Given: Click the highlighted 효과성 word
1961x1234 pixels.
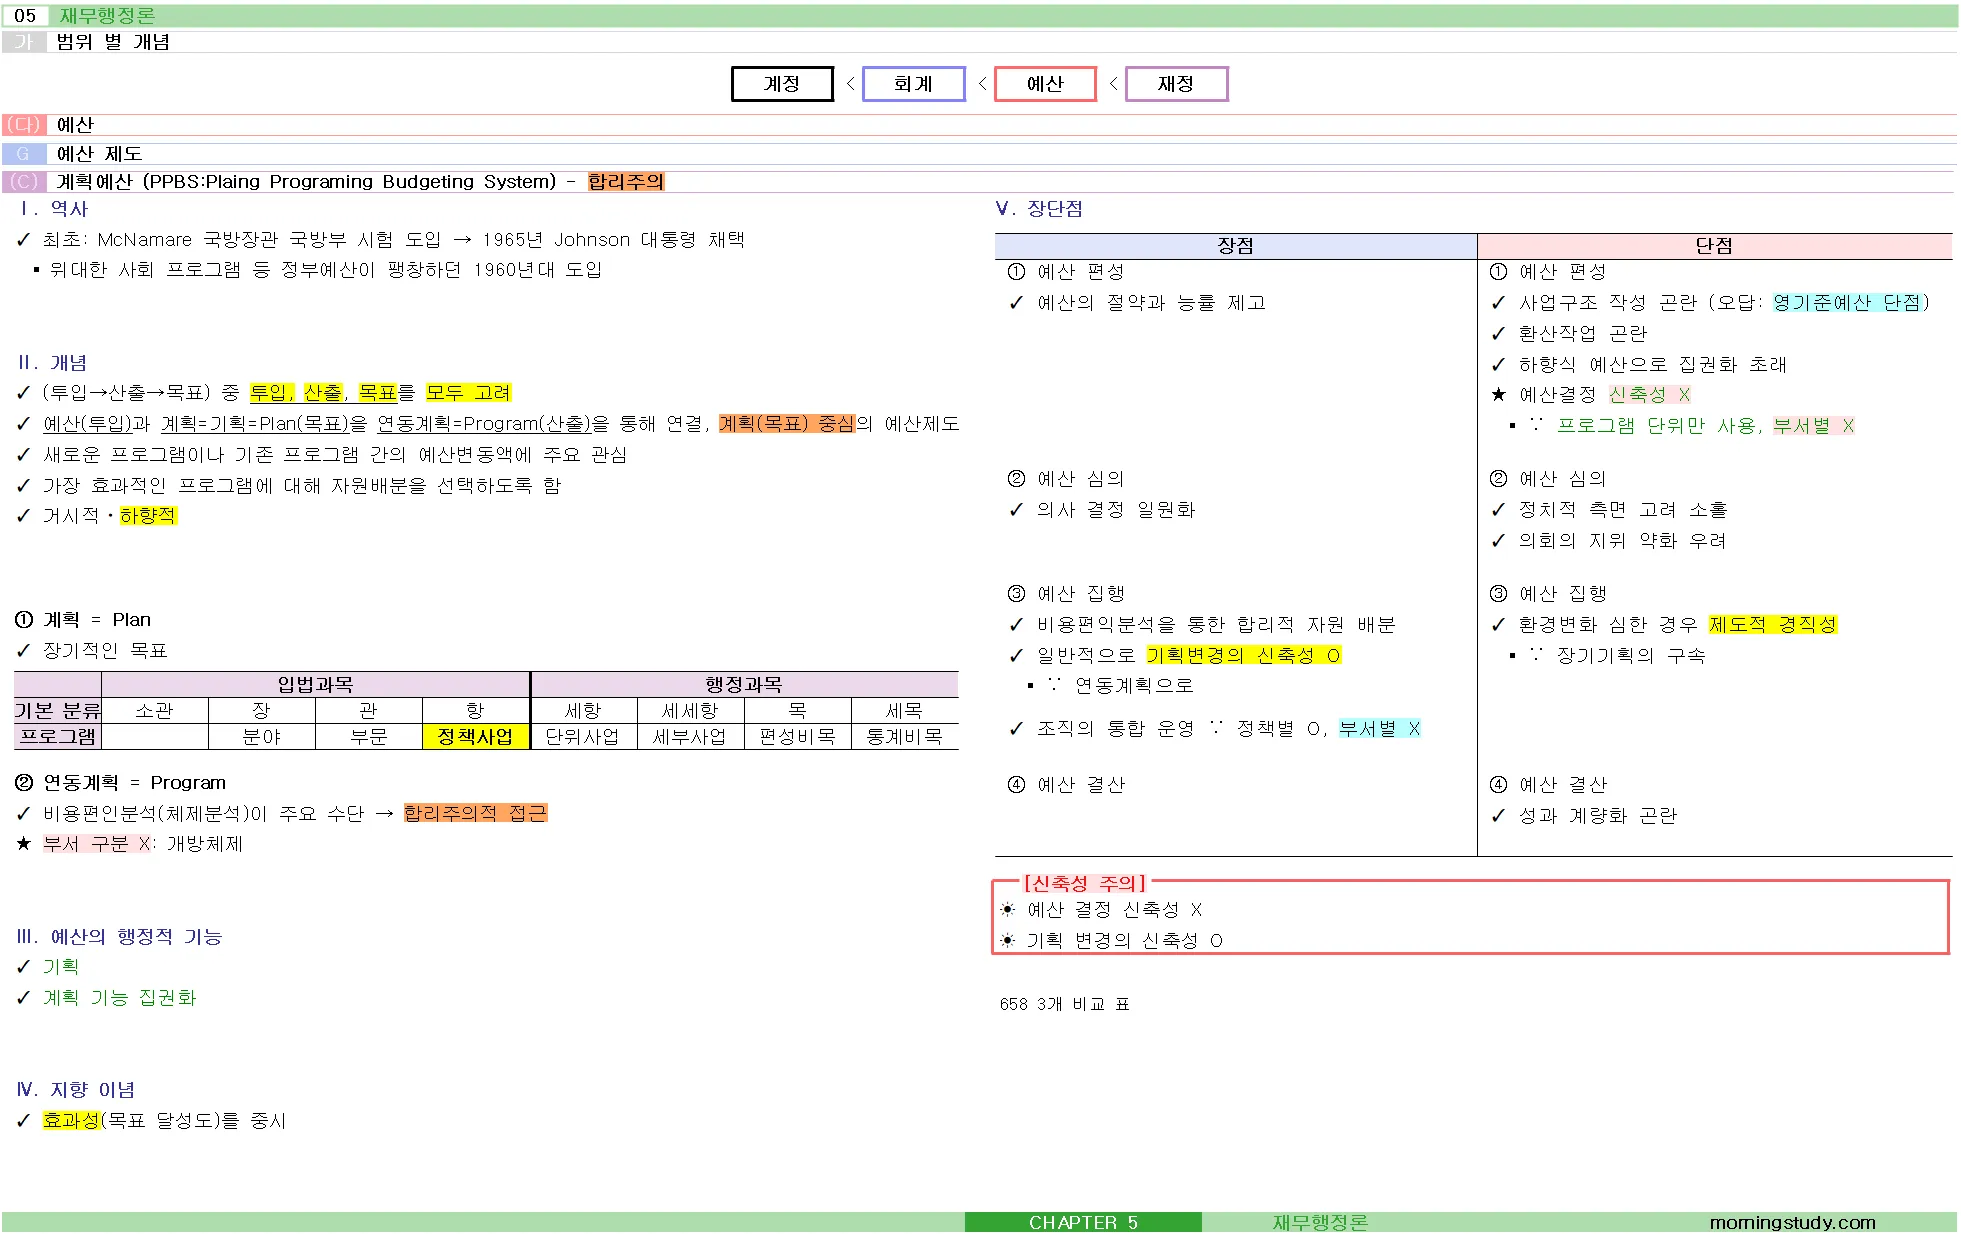Looking at the screenshot, I should point(71,1121).
